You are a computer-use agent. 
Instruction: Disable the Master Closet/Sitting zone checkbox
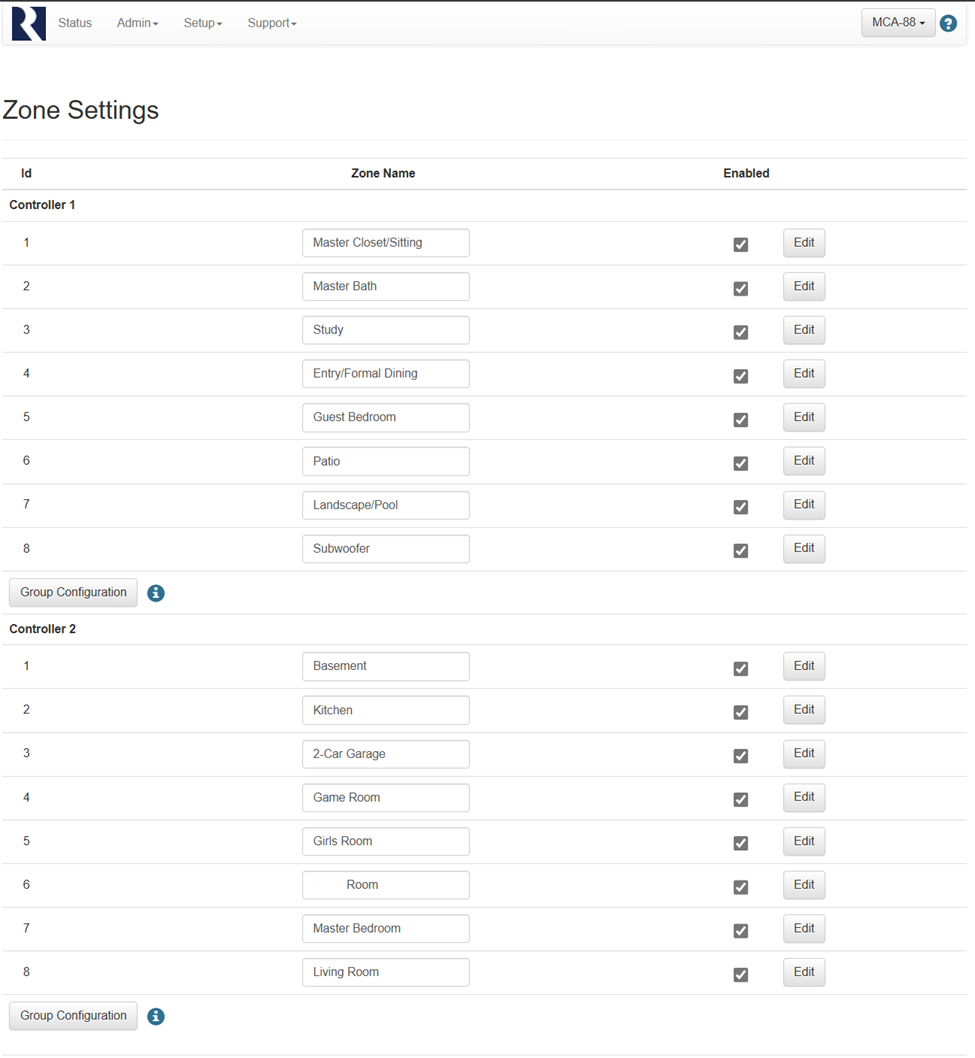pos(741,244)
